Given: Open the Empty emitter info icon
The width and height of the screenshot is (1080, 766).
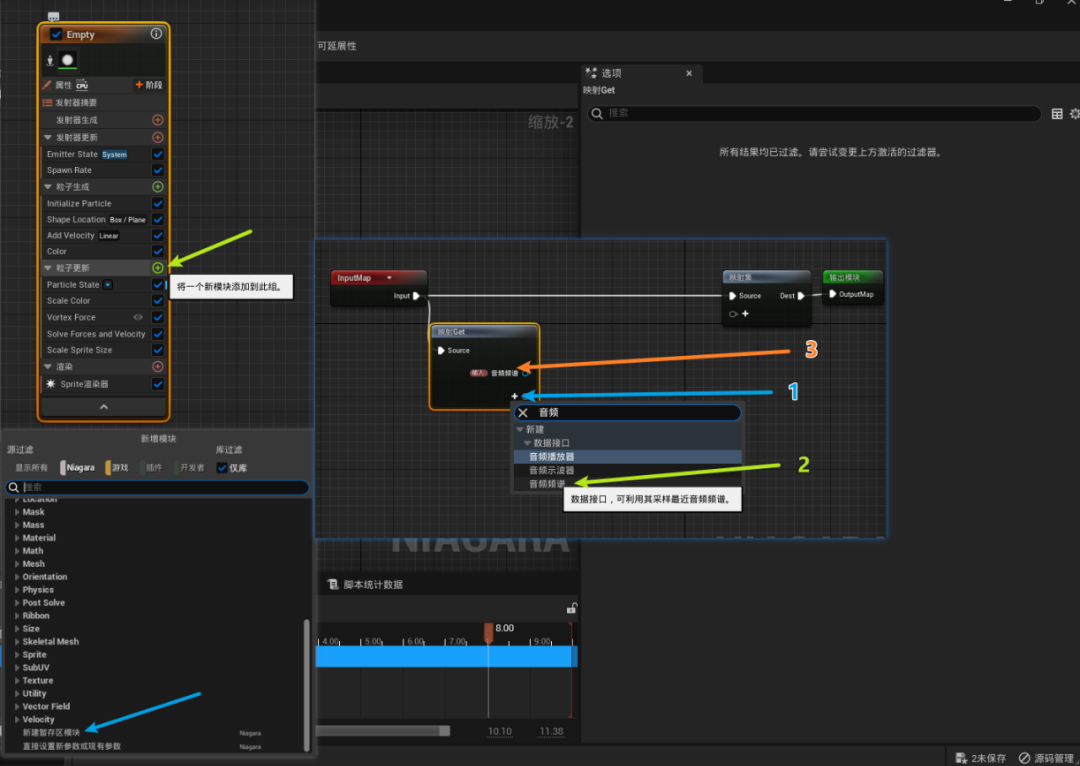Looking at the screenshot, I should click(156, 34).
